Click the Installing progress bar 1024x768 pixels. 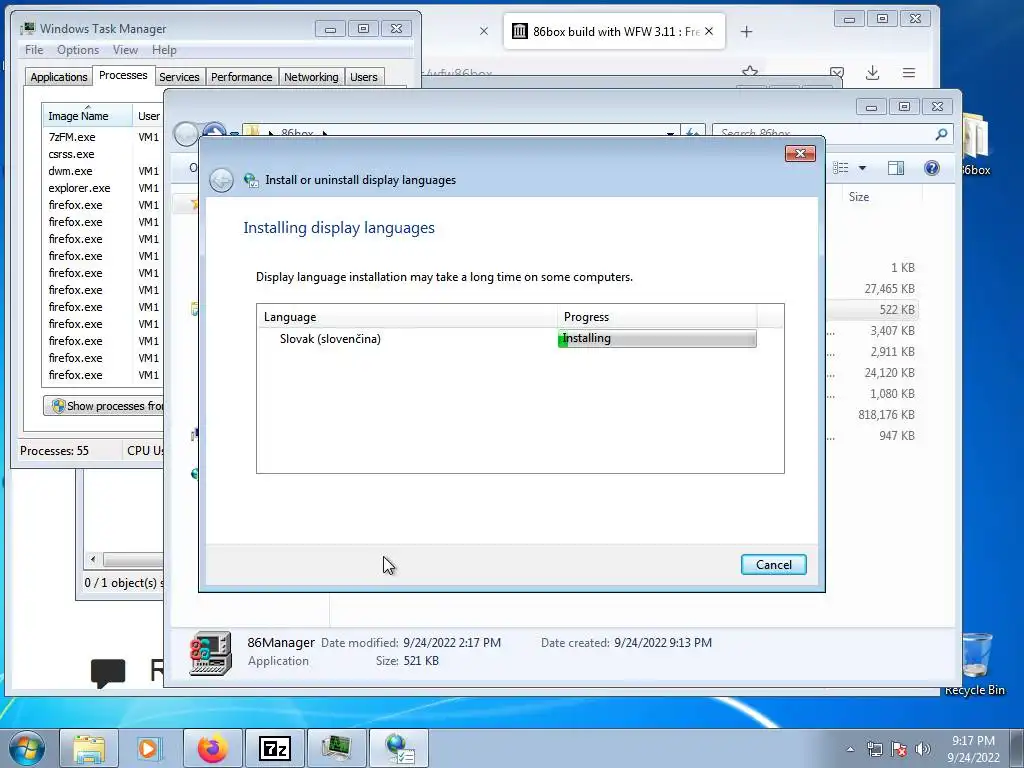657,338
